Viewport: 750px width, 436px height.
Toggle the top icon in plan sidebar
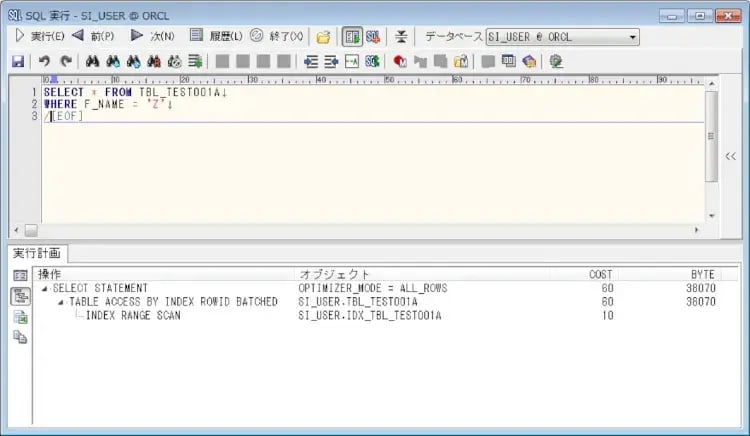(x=20, y=275)
